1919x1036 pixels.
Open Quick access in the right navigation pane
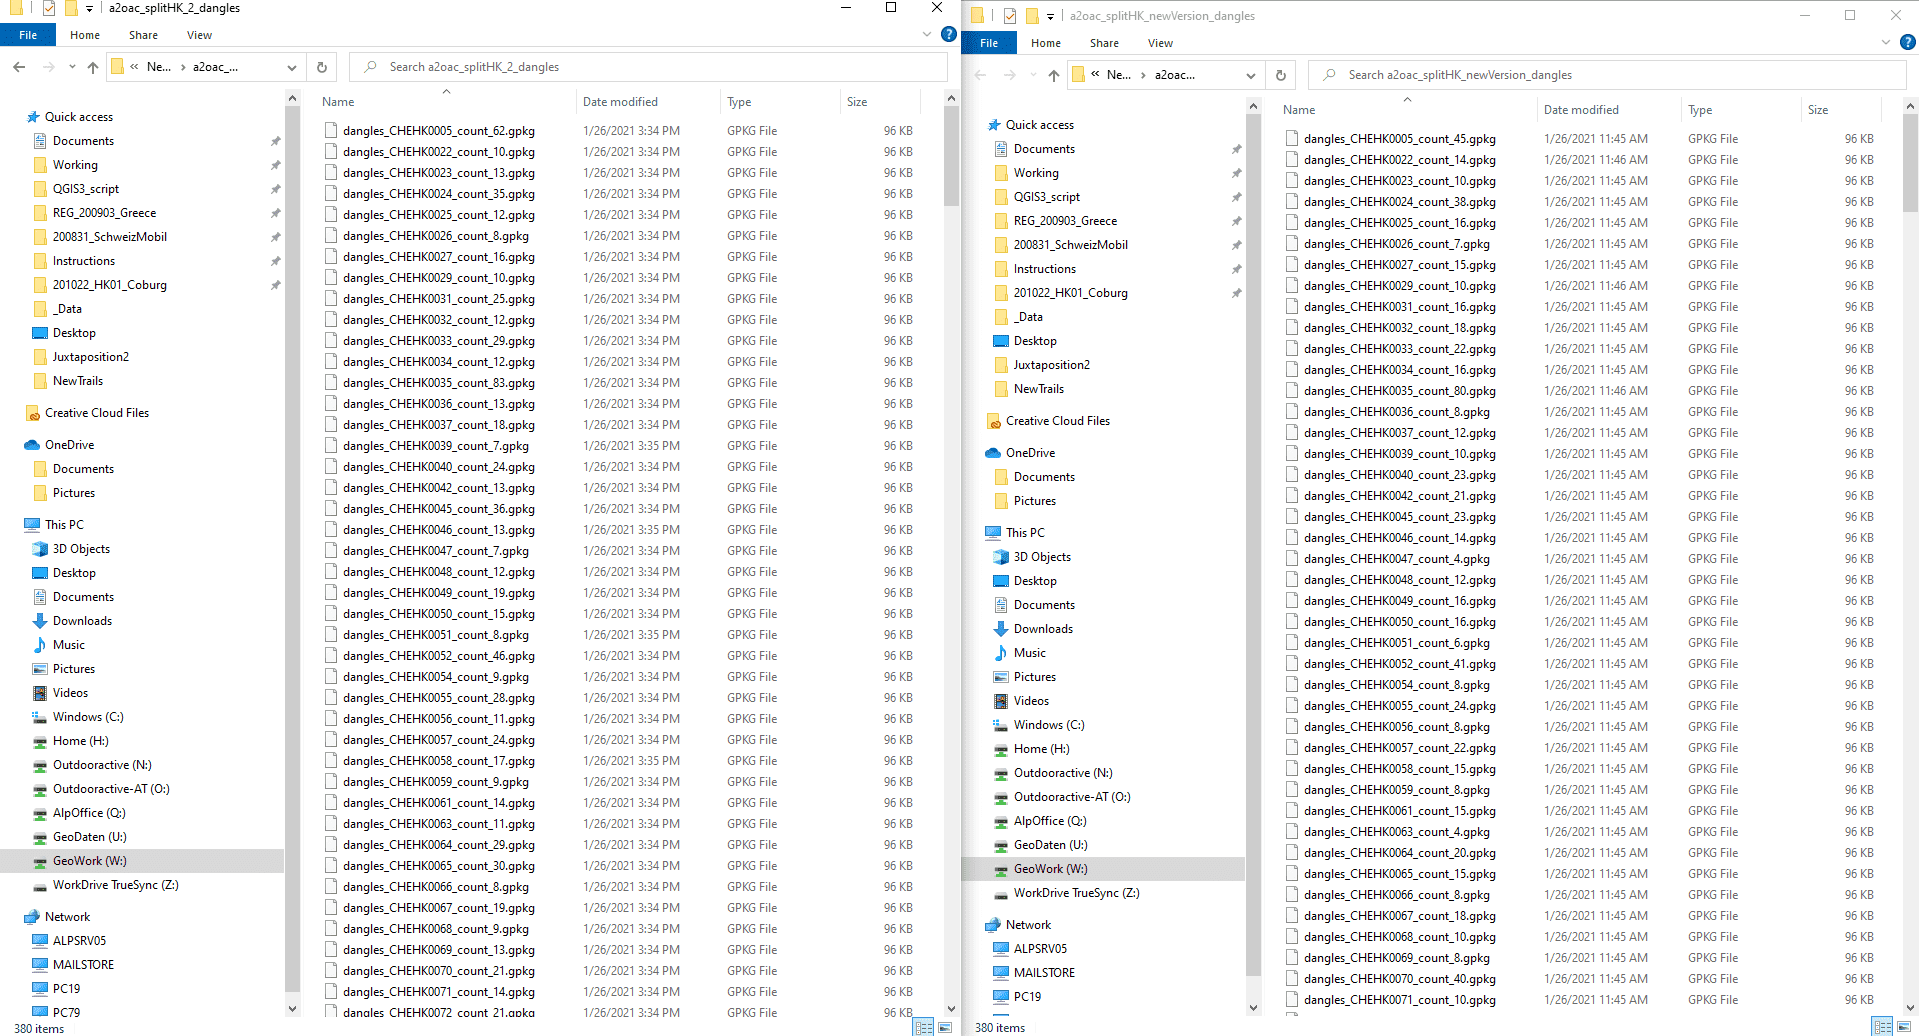pos(1040,125)
